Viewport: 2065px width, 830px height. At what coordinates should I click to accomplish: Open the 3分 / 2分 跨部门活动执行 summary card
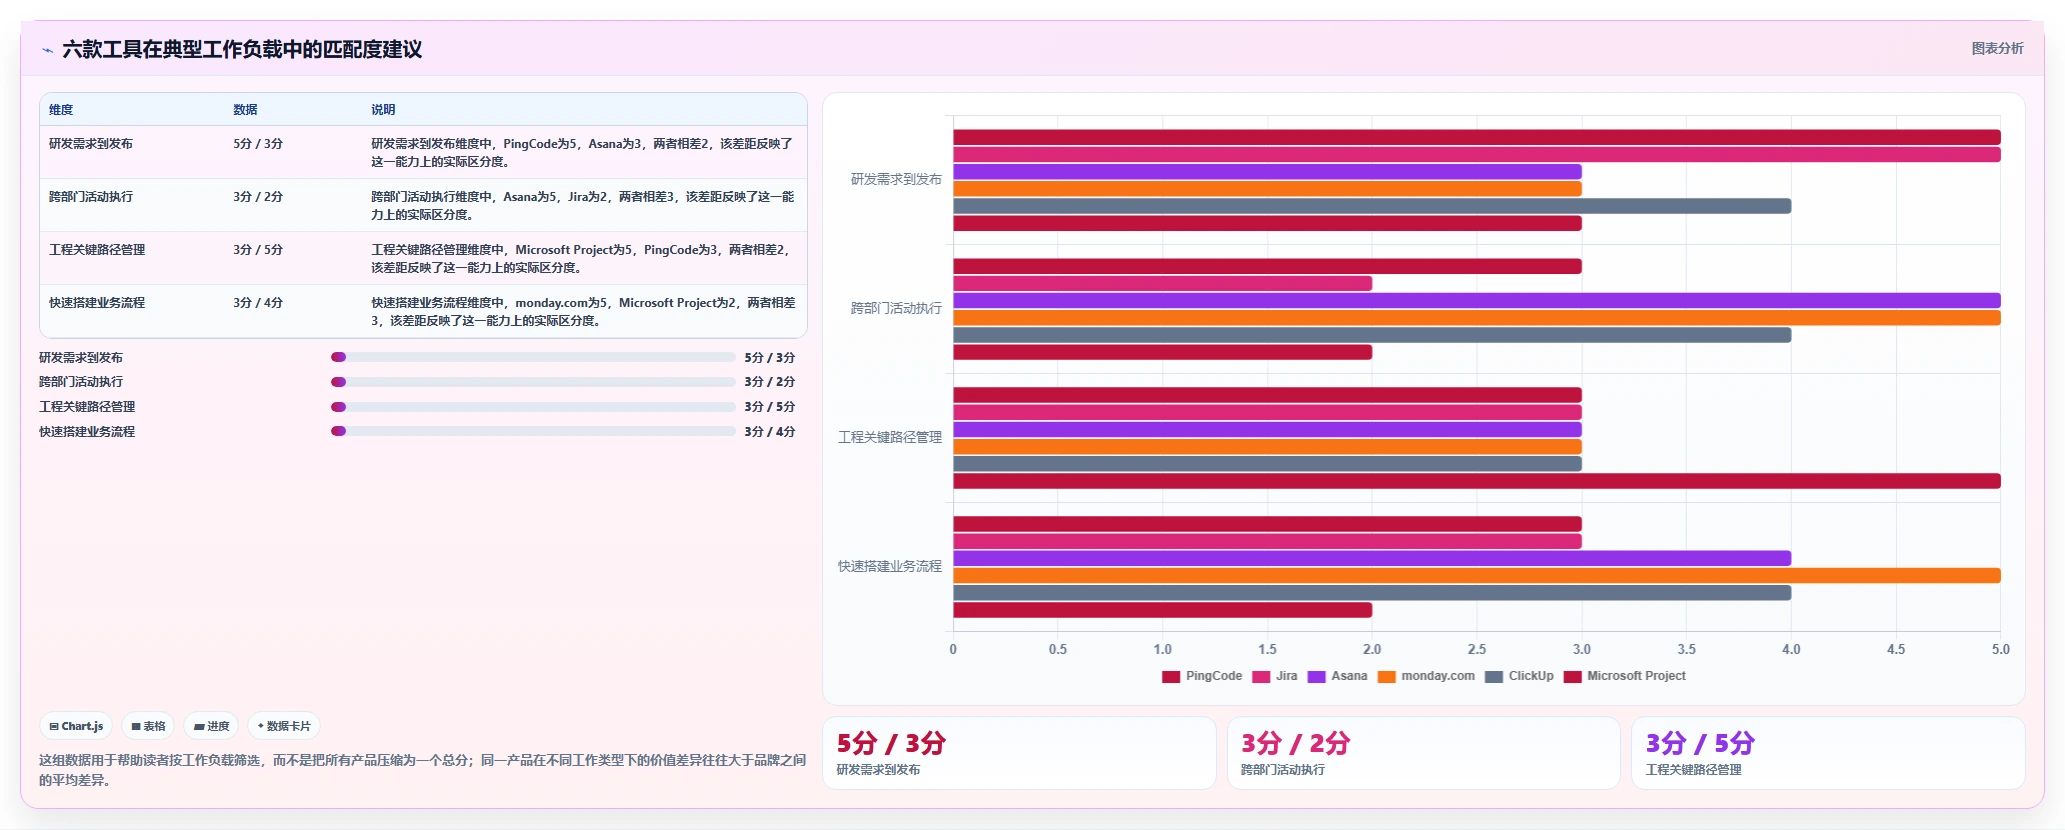(x=1423, y=753)
